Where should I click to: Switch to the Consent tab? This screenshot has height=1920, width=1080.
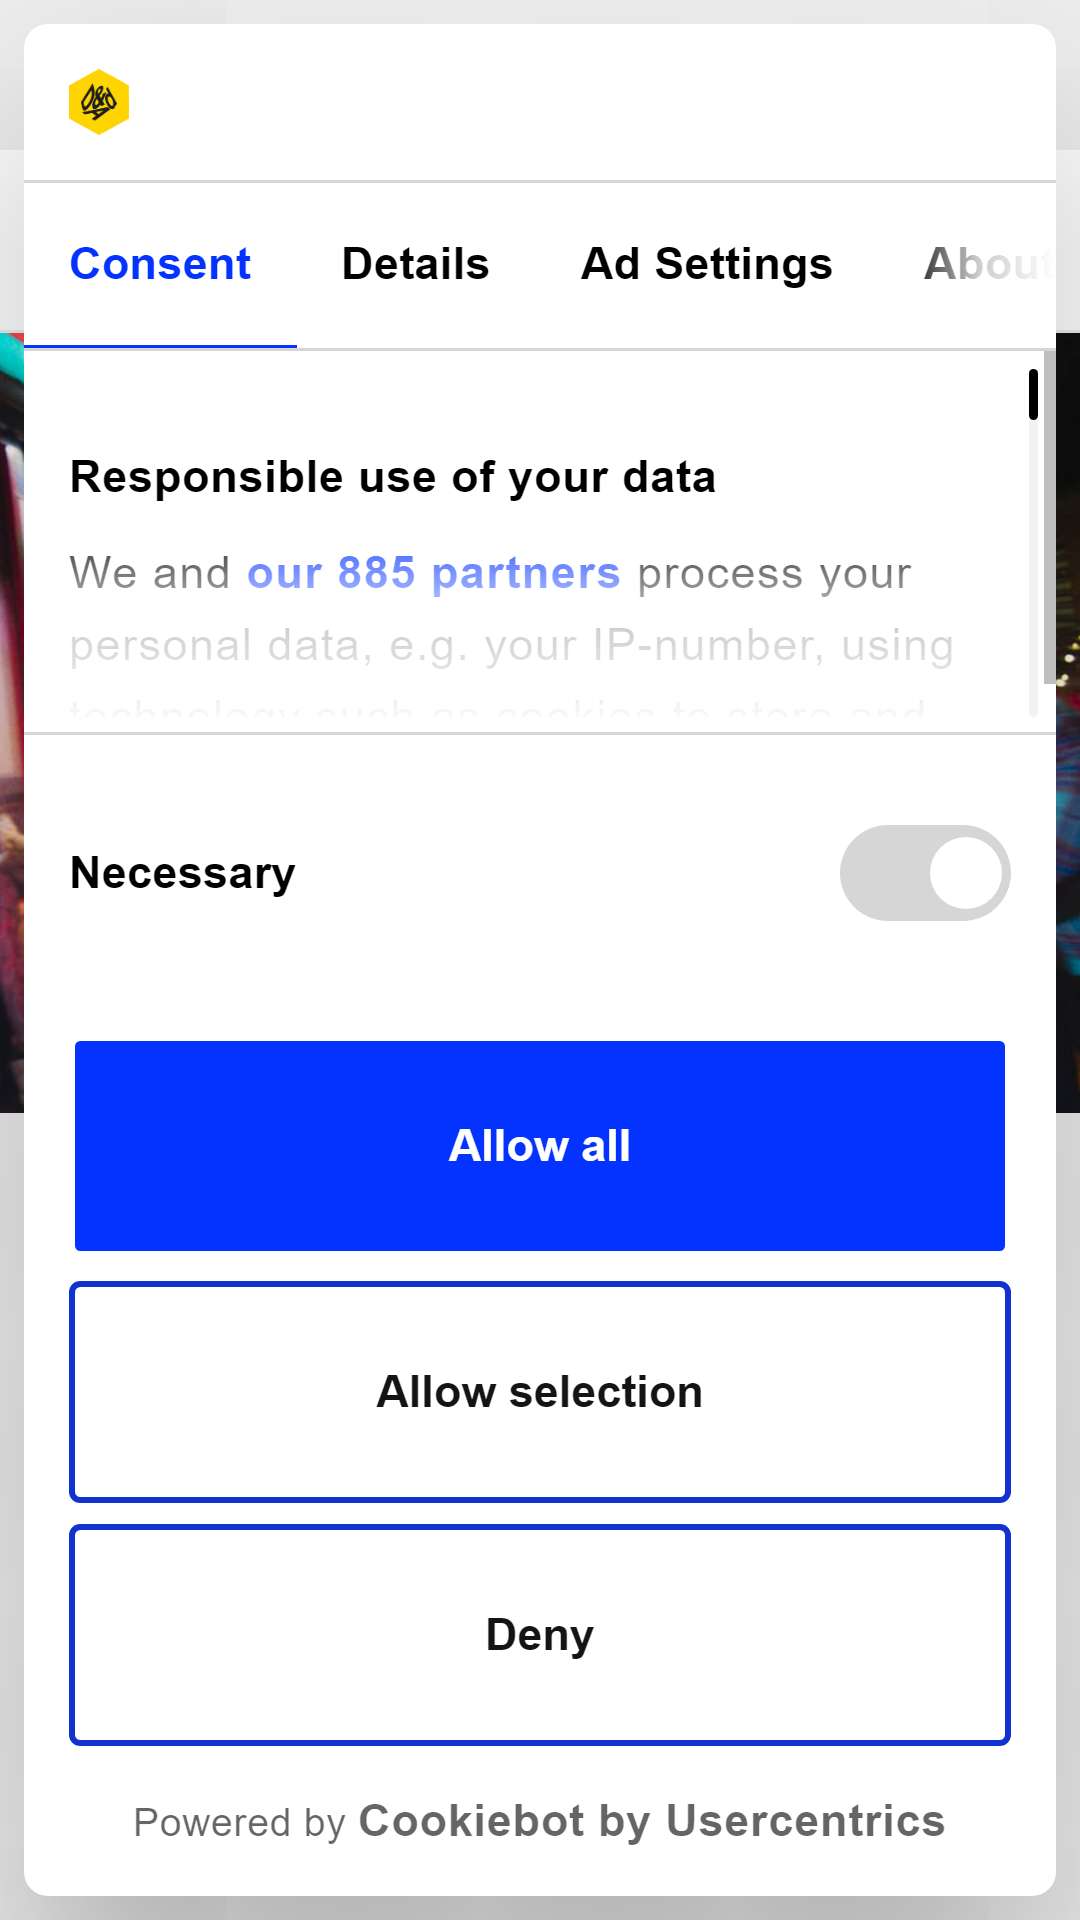point(160,265)
